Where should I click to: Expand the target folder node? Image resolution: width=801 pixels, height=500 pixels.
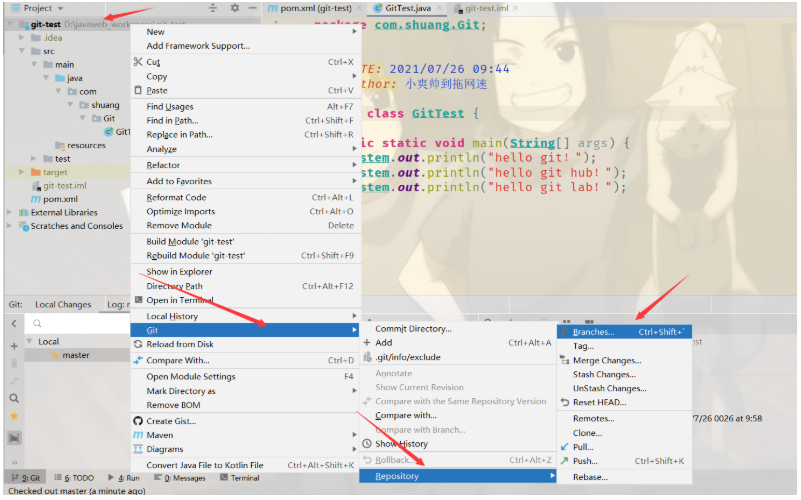point(21,172)
